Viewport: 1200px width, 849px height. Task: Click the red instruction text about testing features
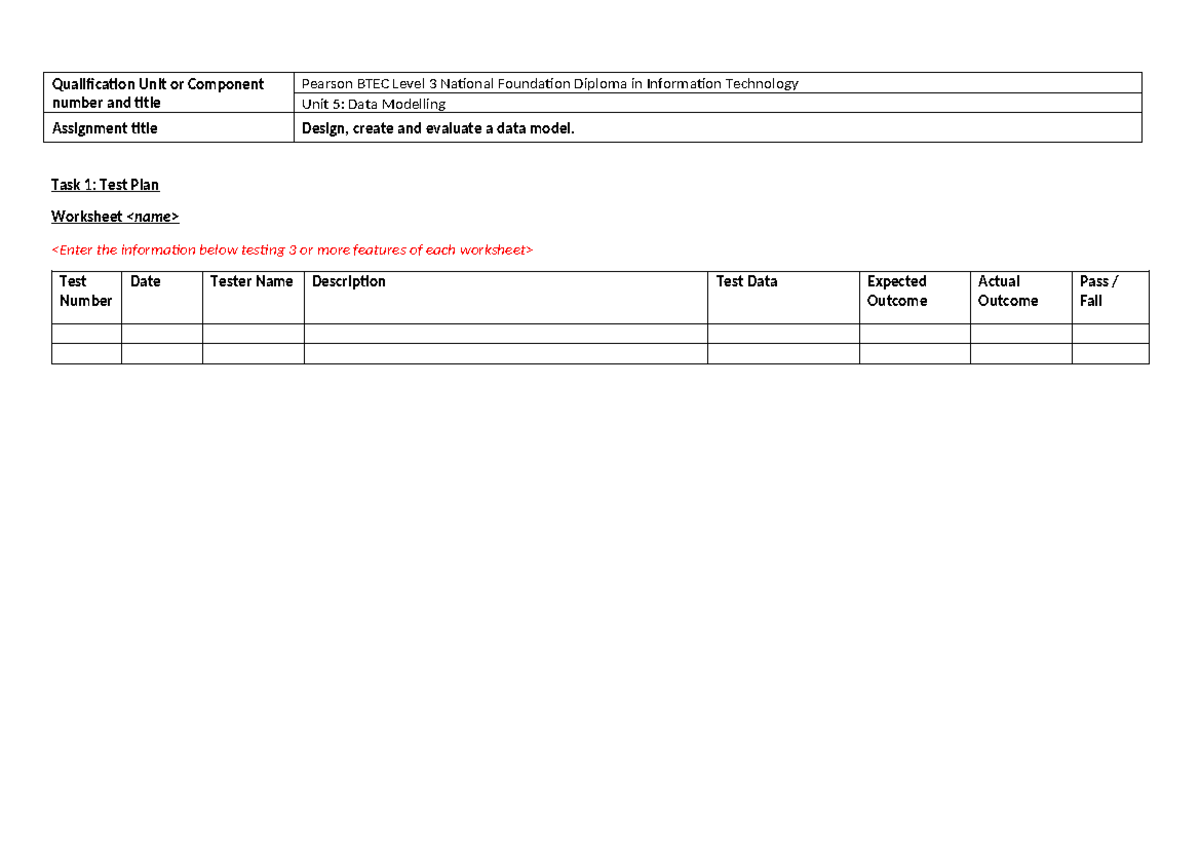coord(293,249)
